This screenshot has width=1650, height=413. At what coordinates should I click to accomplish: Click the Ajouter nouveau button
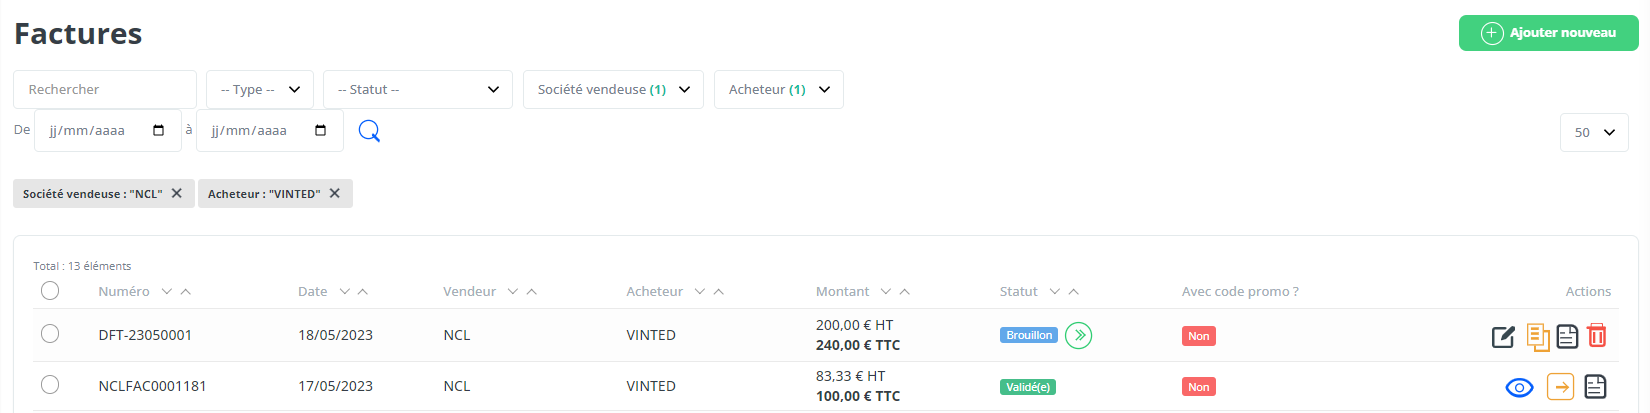(1548, 33)
